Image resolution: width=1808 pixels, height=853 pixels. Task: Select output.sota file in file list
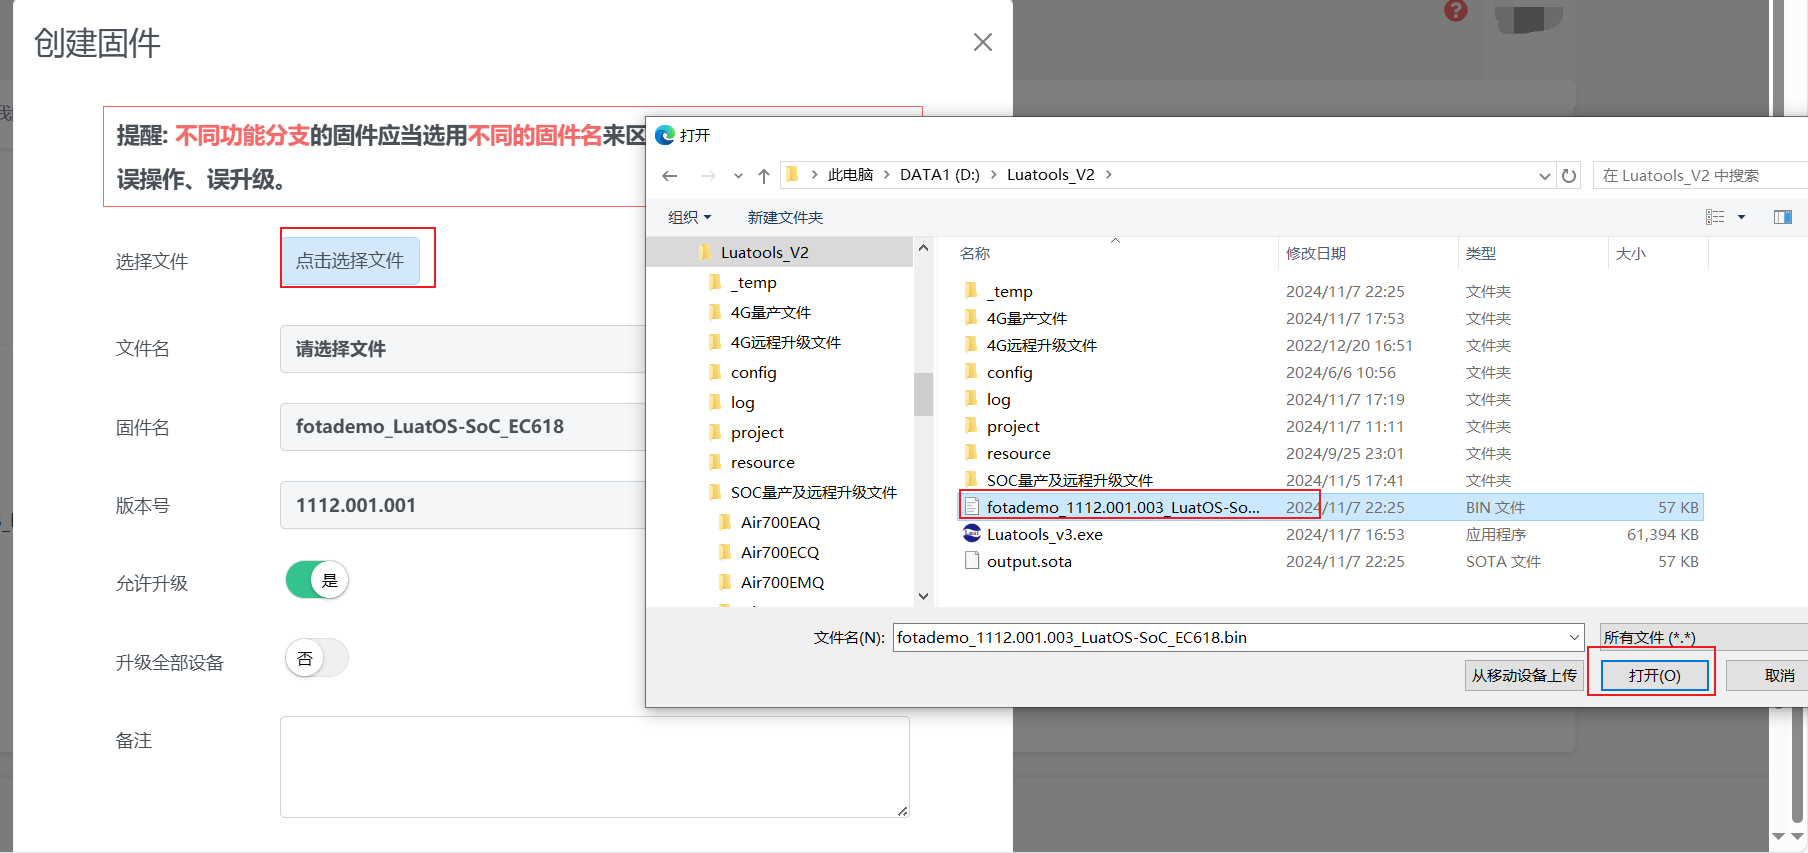1330,561
